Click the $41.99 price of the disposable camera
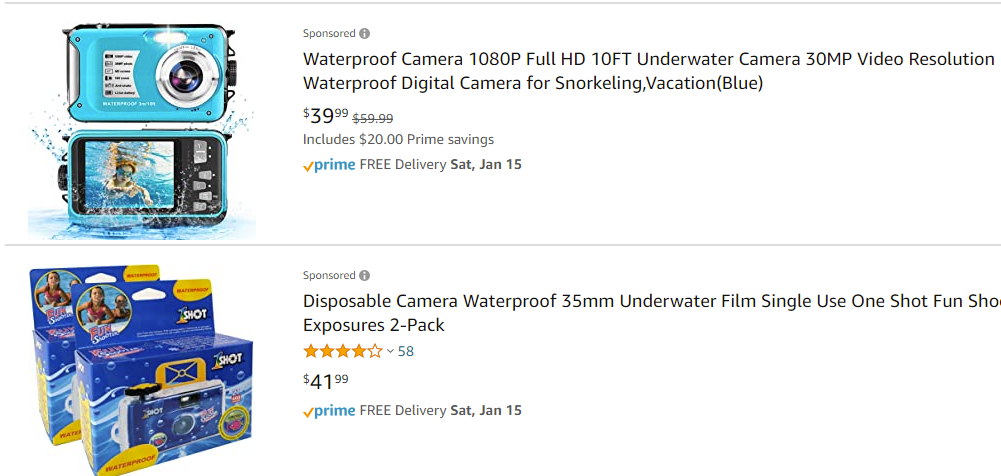 (x=326, y=380)
